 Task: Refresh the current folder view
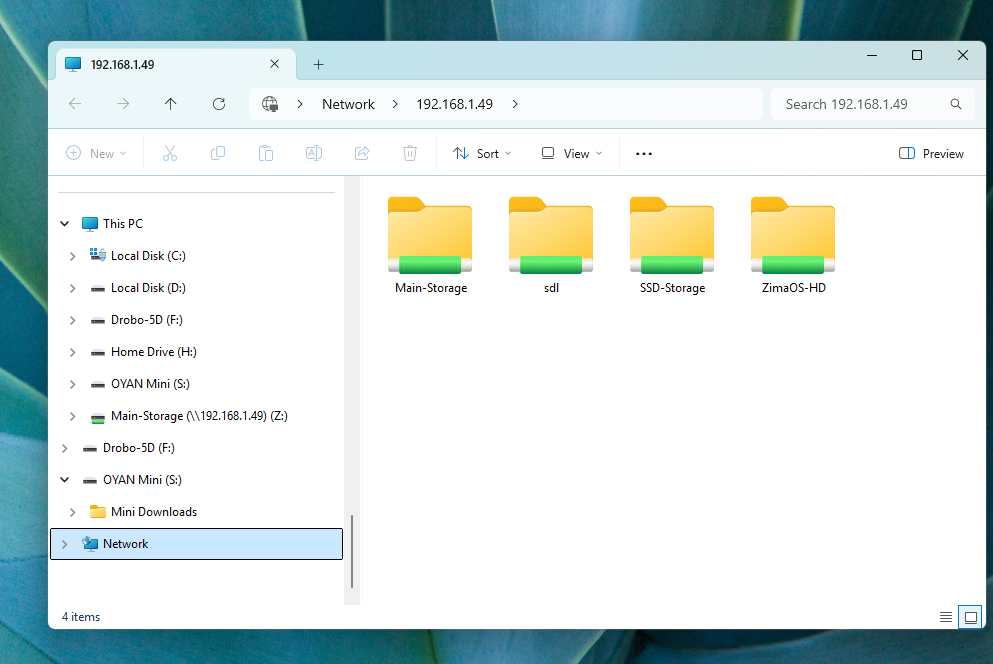pos(218,104)
